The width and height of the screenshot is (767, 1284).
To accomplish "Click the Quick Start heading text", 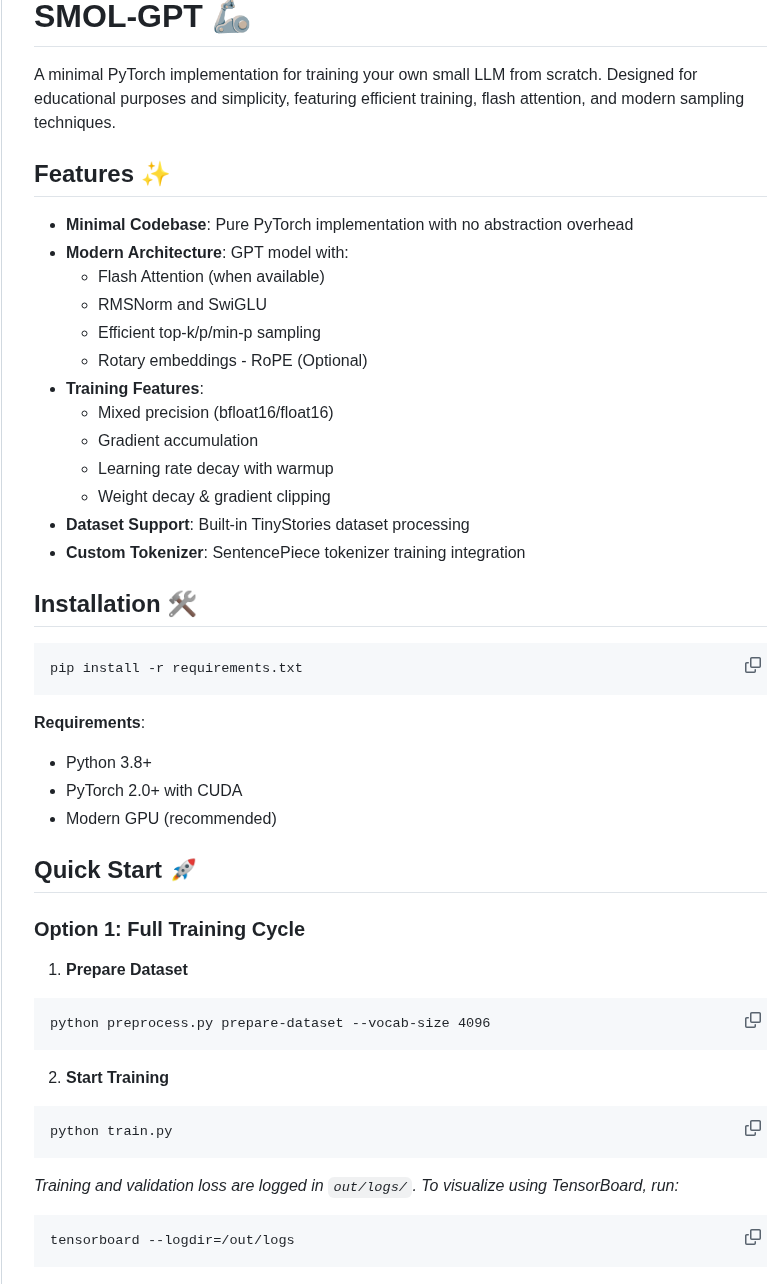I will 98,870.
